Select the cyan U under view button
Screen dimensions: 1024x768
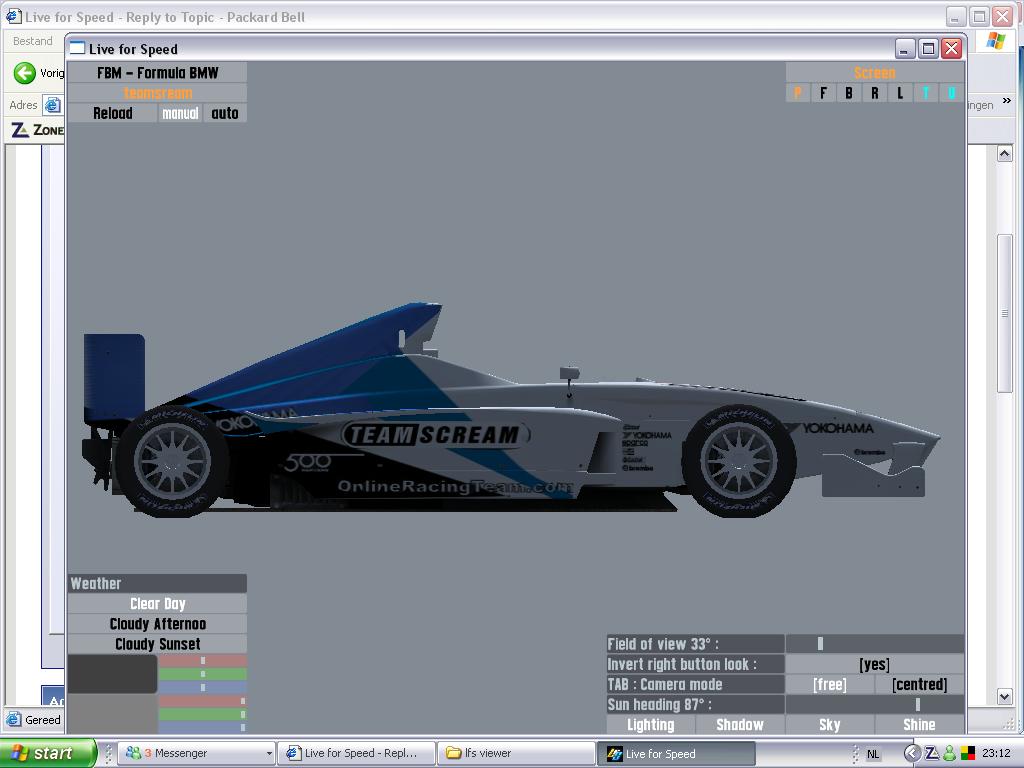951,93
